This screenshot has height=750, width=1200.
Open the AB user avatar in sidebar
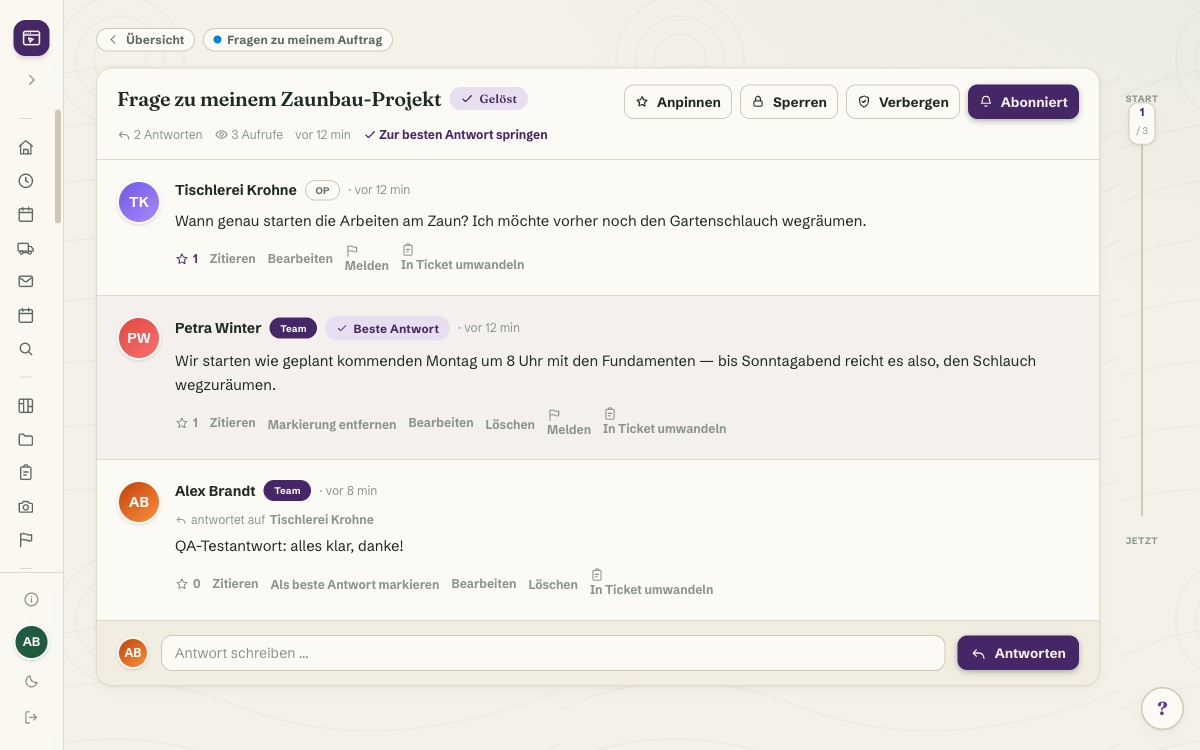(x=31, y=641)
